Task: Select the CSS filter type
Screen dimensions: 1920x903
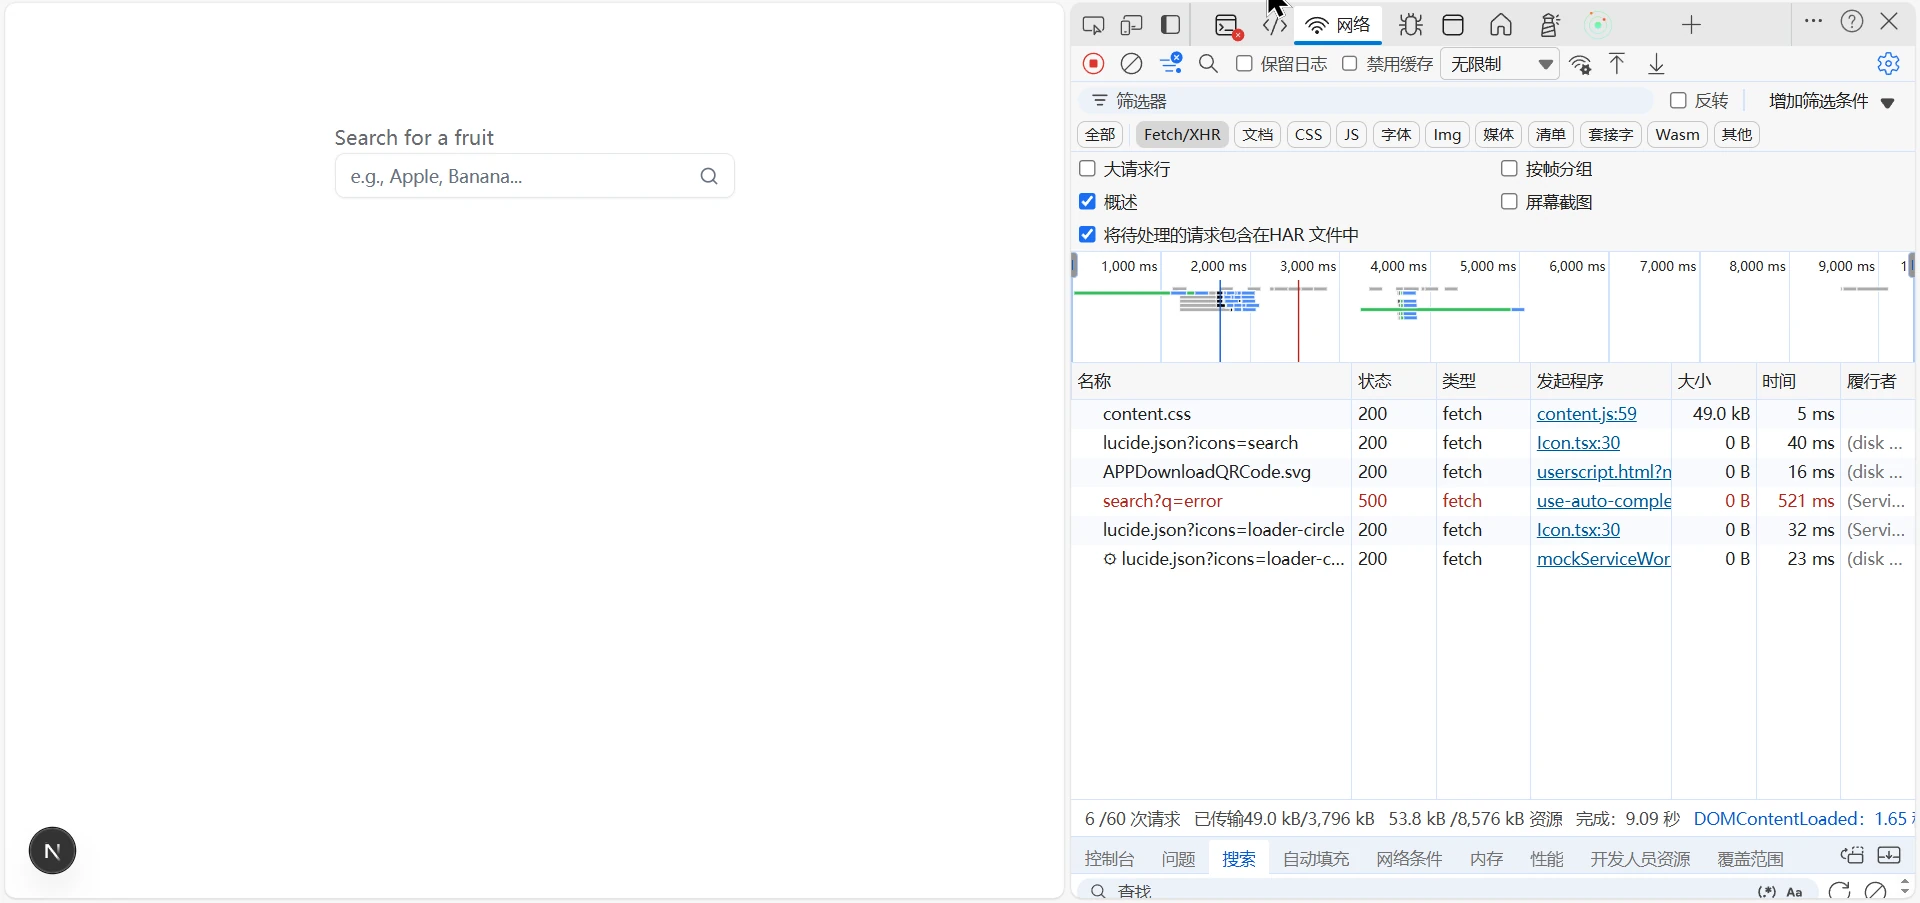Action: [1308, 135]
